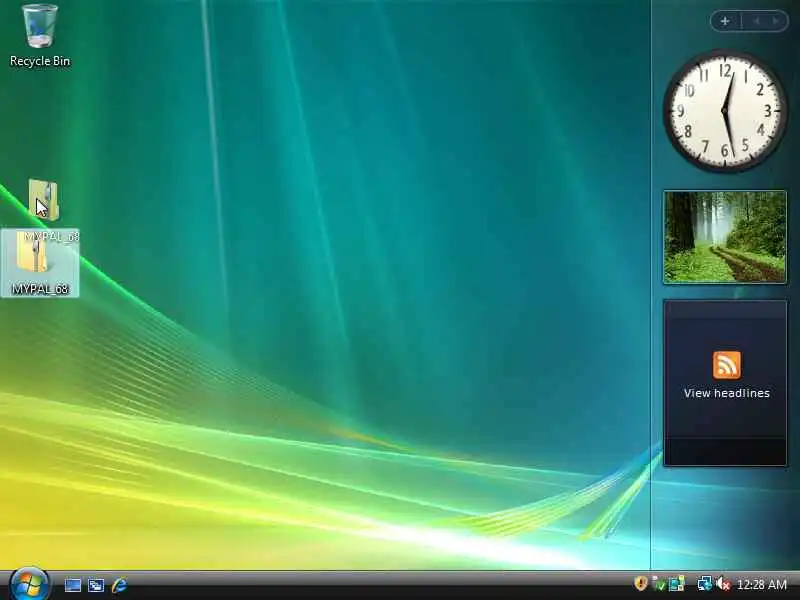Open the network connection tray icon
The height and width of the screenshot is (600, 800).
click(x=705, y=584)
